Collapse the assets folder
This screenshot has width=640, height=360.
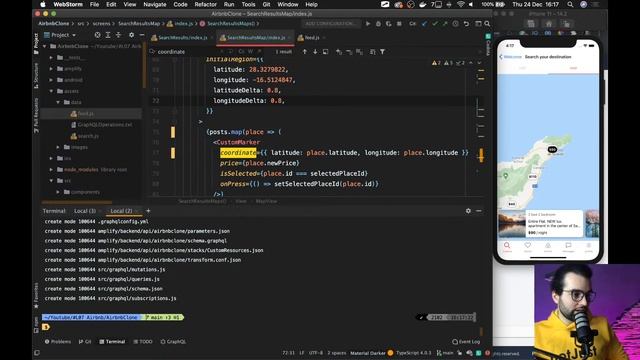(x=51, y=91)
